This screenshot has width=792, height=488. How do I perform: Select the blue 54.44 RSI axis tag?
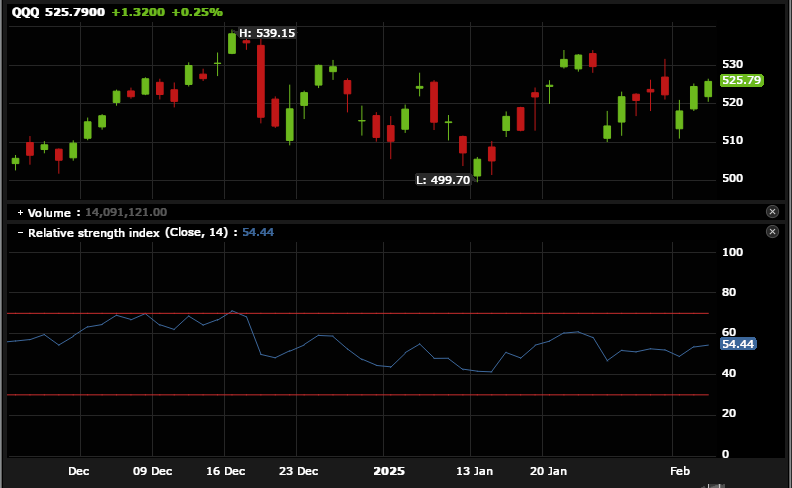click(x=737, y=344)
